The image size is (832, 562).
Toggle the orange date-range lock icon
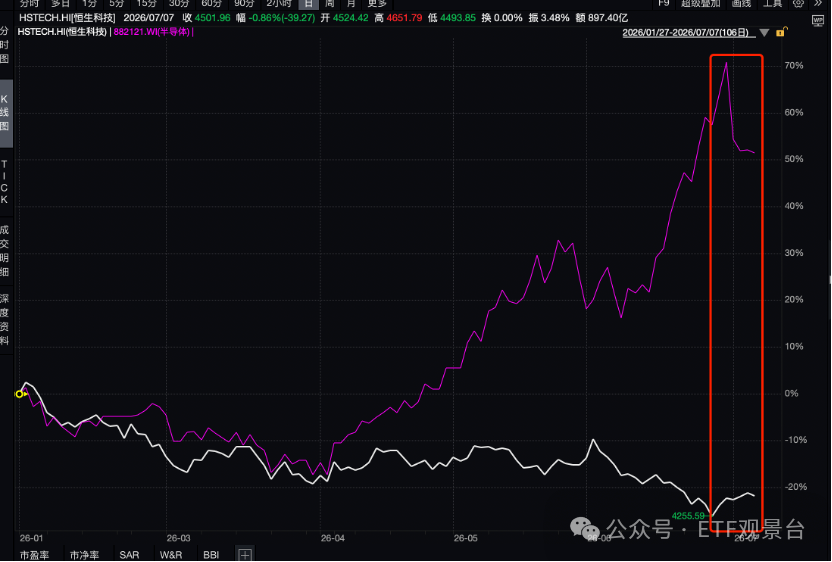pyautogui.click(x=781, y=32)
